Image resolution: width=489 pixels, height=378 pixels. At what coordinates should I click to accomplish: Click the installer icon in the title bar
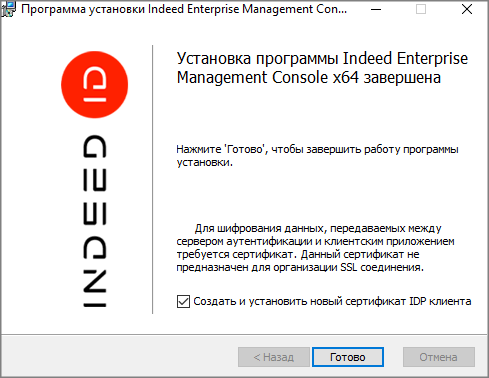coord(8,9)
